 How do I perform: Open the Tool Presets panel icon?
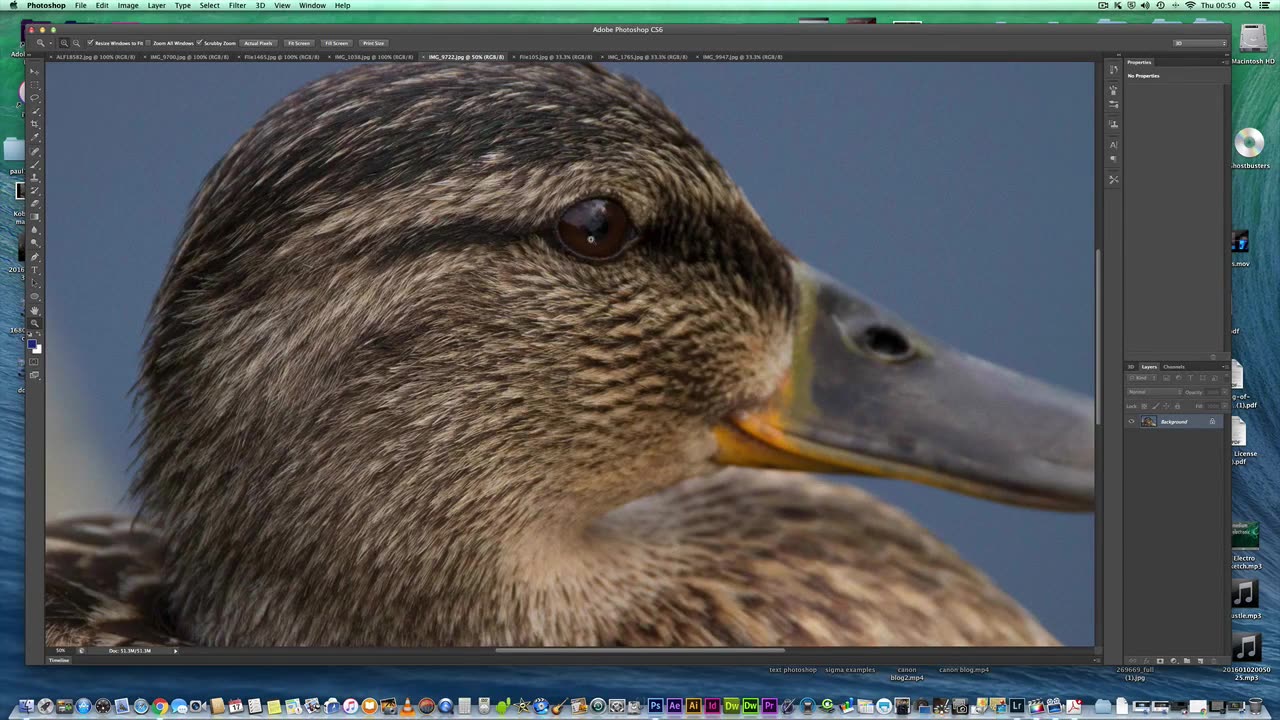pyautogui.click(x=1114, y=180)
